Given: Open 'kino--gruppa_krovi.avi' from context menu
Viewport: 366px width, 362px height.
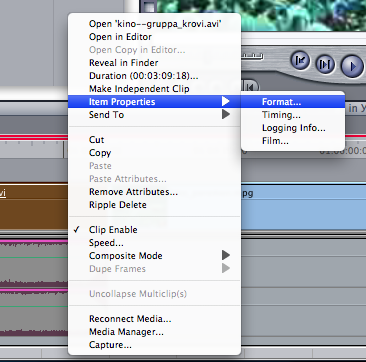Looking at the screenshot, I should pos(154,24).
